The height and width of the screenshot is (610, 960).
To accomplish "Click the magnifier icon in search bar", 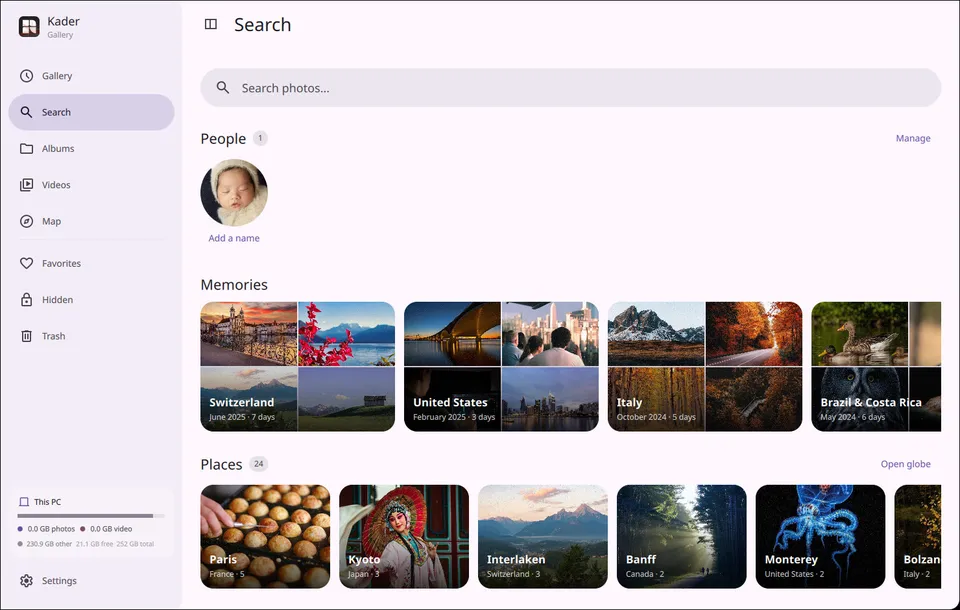I will (x=223, y=88).
